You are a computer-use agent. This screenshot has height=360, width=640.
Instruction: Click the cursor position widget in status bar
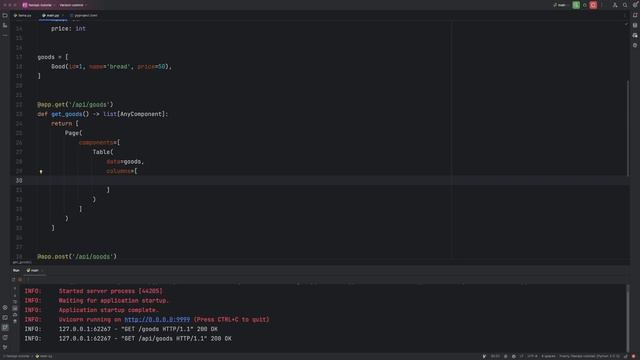495,356
